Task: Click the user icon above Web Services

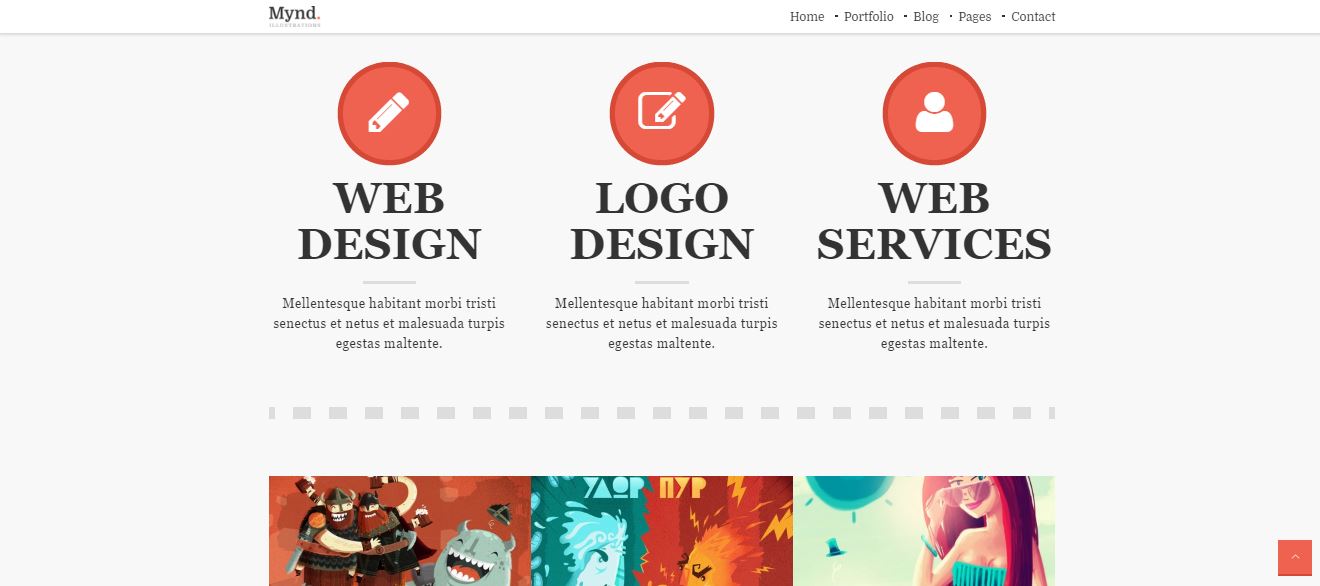Action: pyautogui.click(x=934, y=113)
